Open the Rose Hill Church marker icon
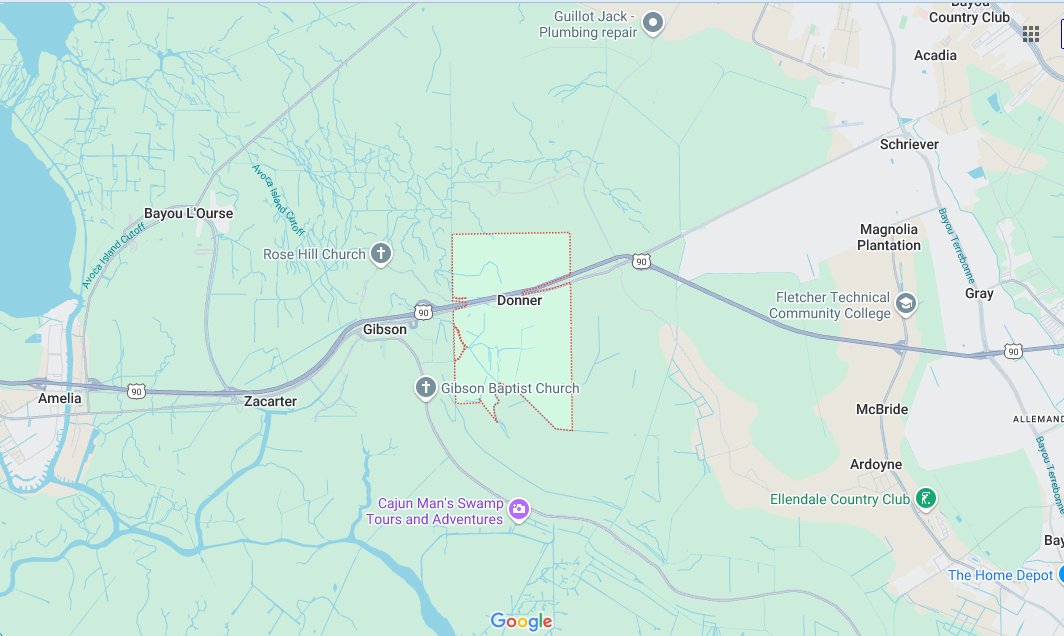The width and height of the screenshot is (1064, 636). (381, 255)
